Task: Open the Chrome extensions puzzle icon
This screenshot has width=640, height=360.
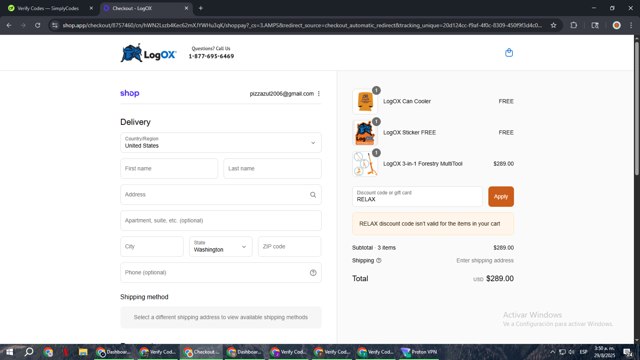Action: (x=573, y=25)
